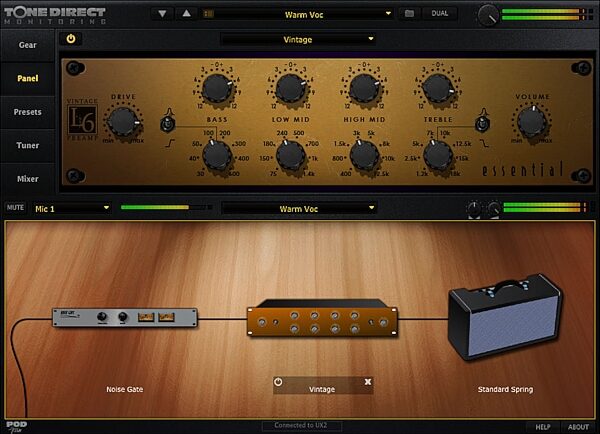Click the TREBLE gain knob
600x434 pixels.
pyautogui.click(x=438, y=87)
